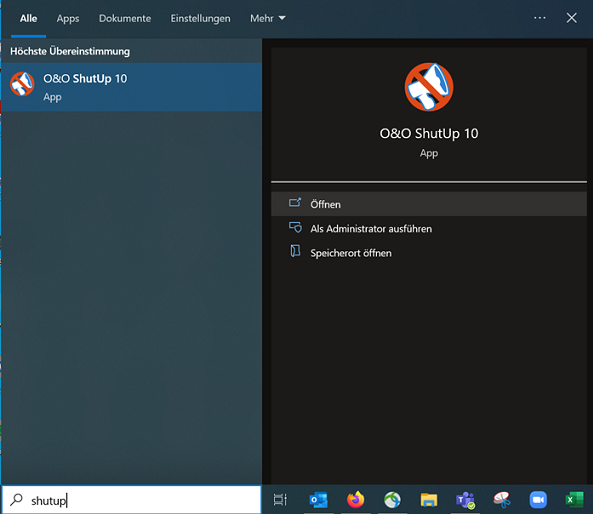Click the search box containing shutup
The image size is (593, 514).
(x=131, y=500)
